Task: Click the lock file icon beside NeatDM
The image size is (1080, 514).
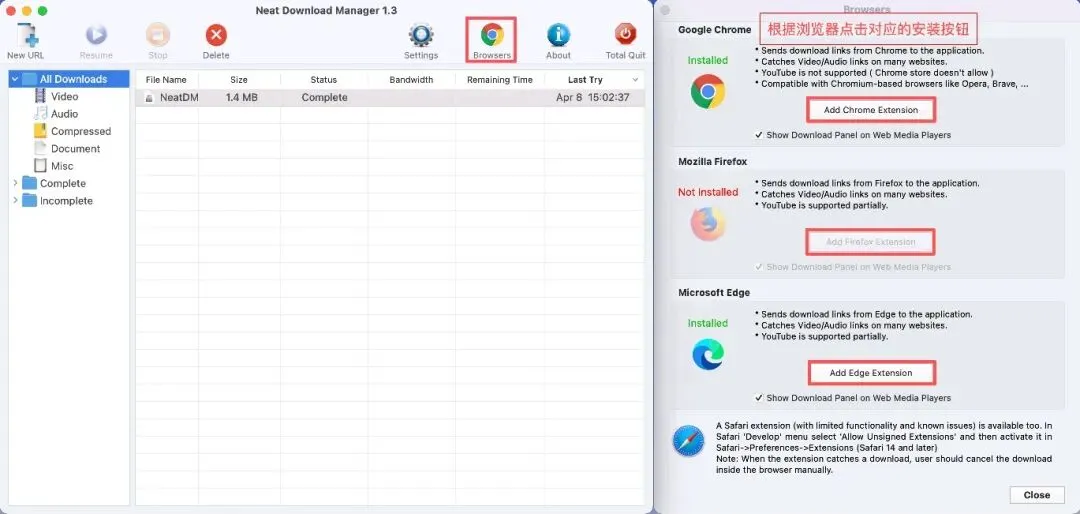Action: 147,99
